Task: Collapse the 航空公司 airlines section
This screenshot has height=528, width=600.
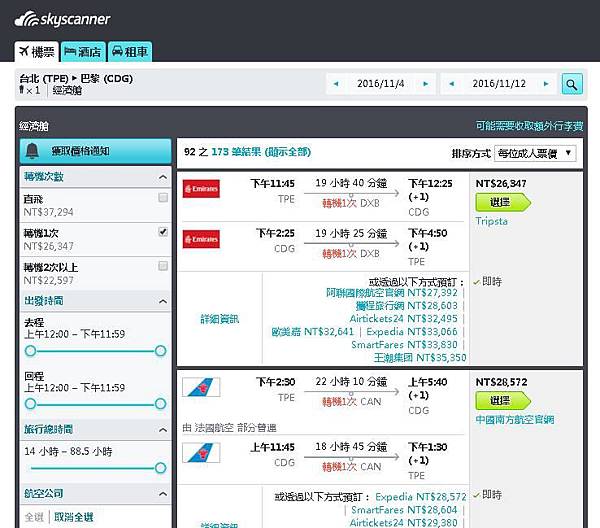Action: click(163, 494)
